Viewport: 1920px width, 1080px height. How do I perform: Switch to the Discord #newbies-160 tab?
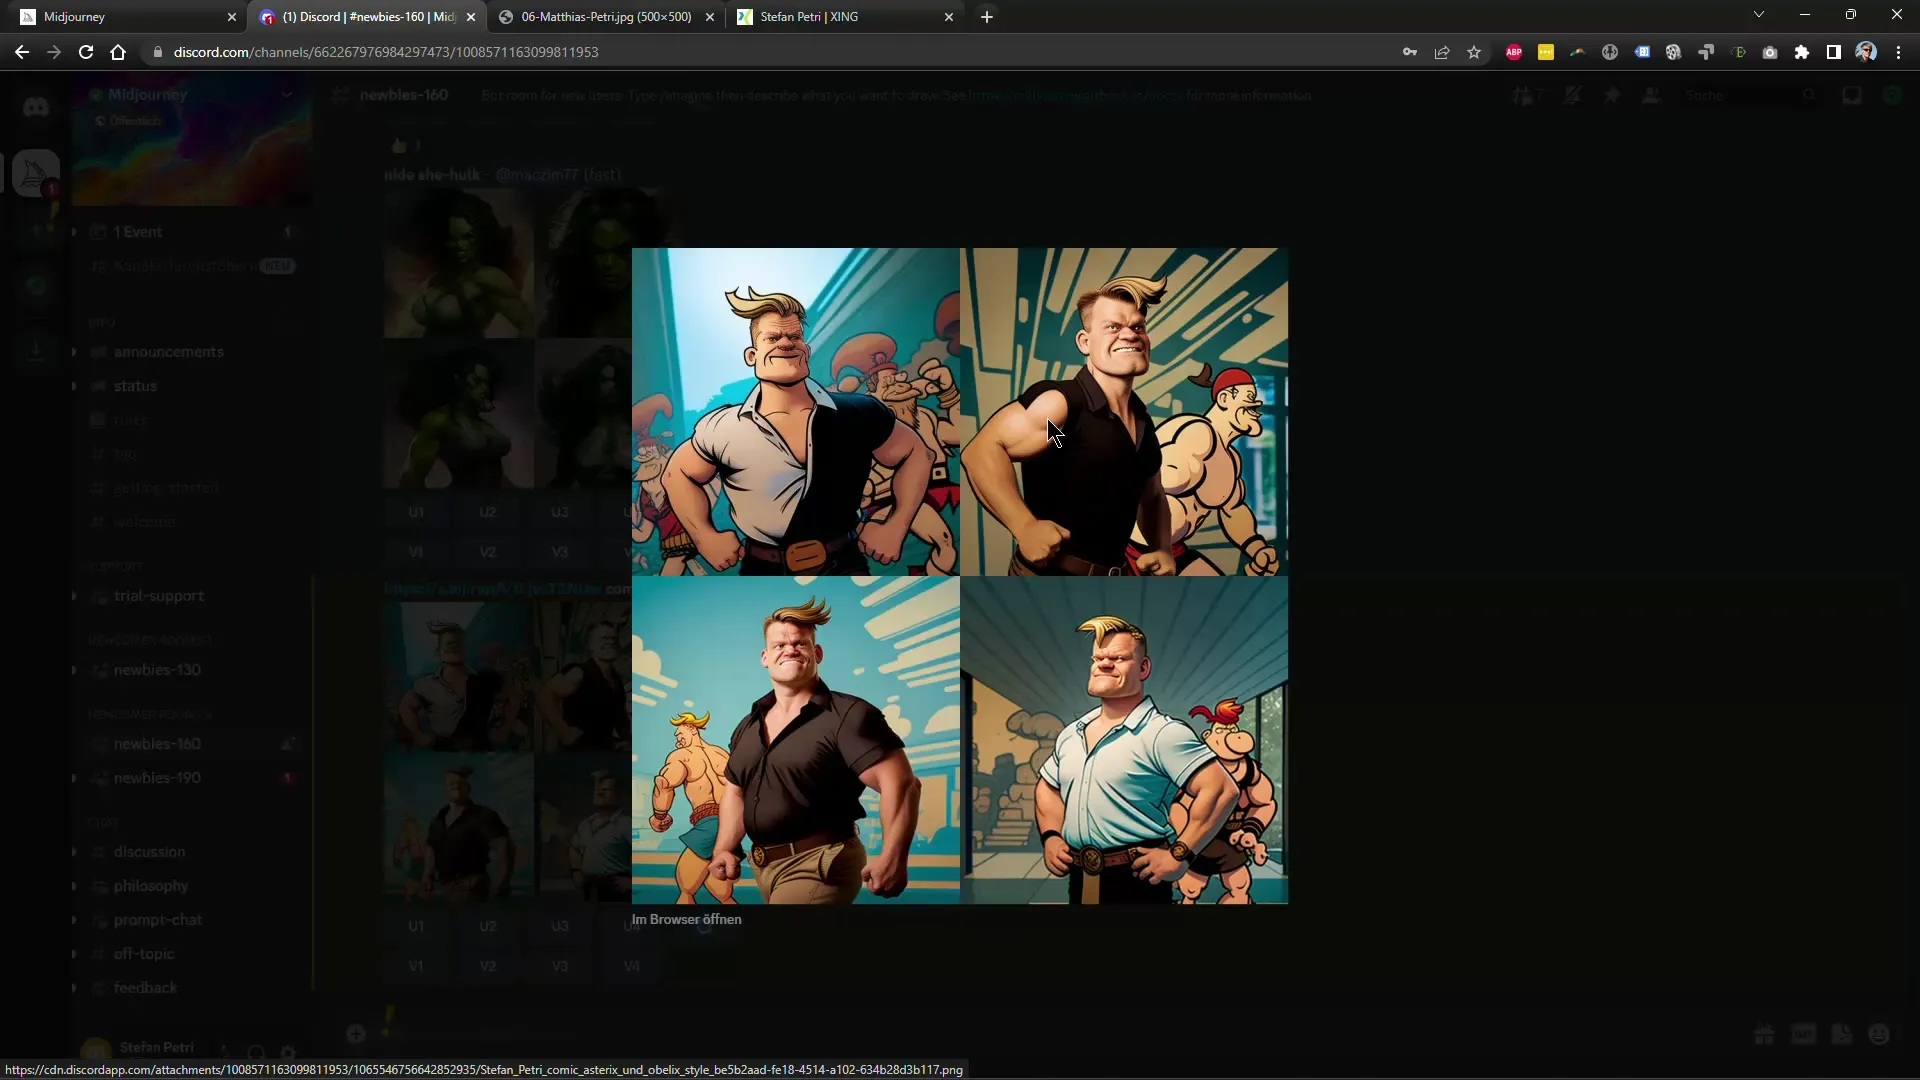(365, 17)
